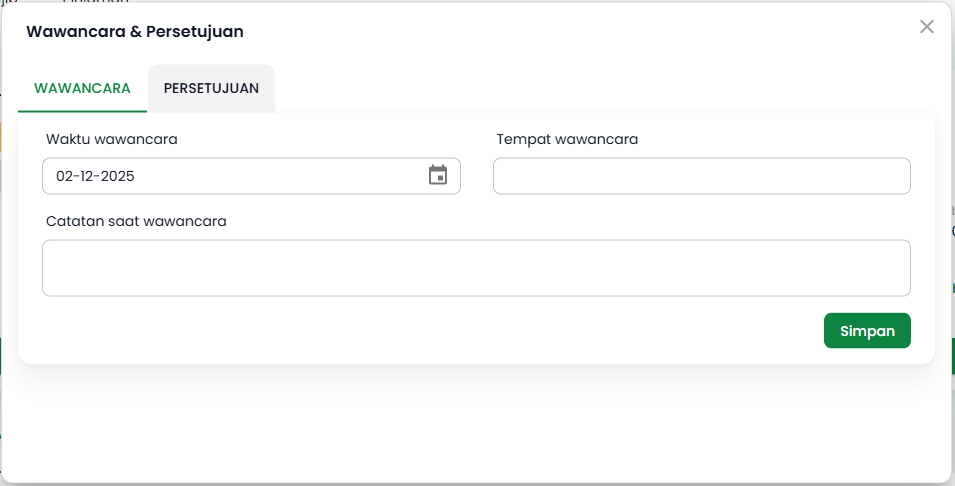The image size is (955, 486).
Task: Close the Wawancara & Persetujuan dialog
Action: point(927,27)
